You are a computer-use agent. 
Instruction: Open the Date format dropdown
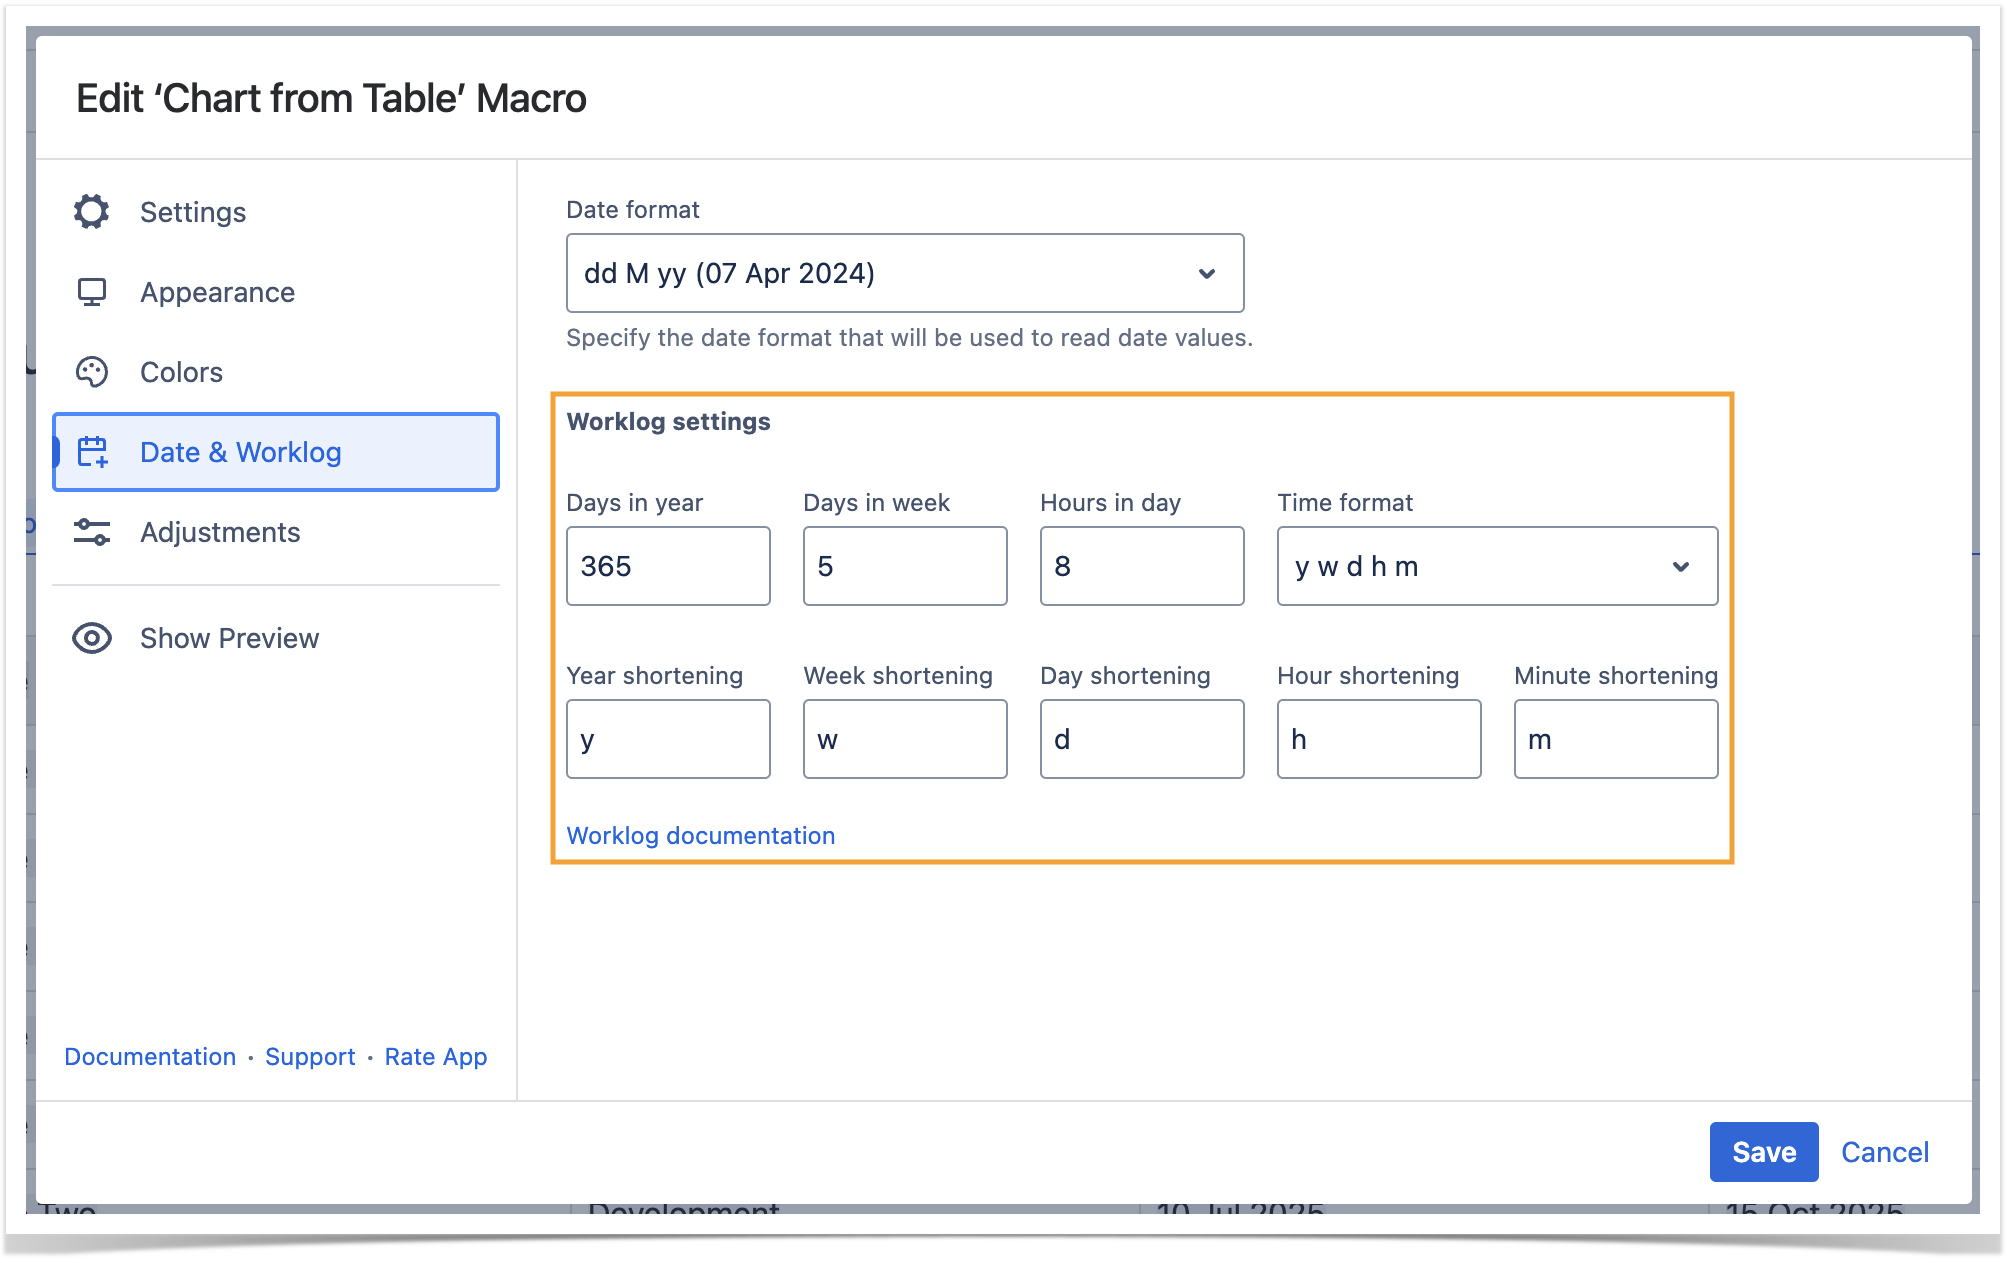click(904, 273)
